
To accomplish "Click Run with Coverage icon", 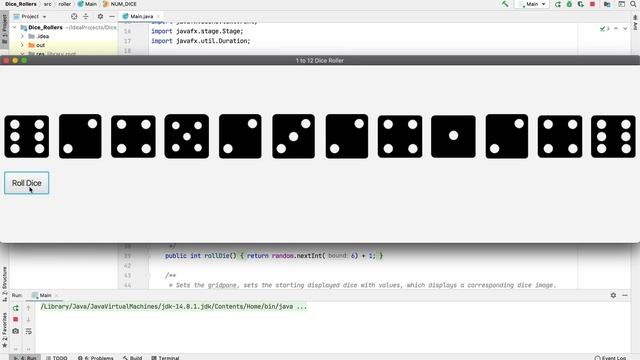I will click(581, 4).
